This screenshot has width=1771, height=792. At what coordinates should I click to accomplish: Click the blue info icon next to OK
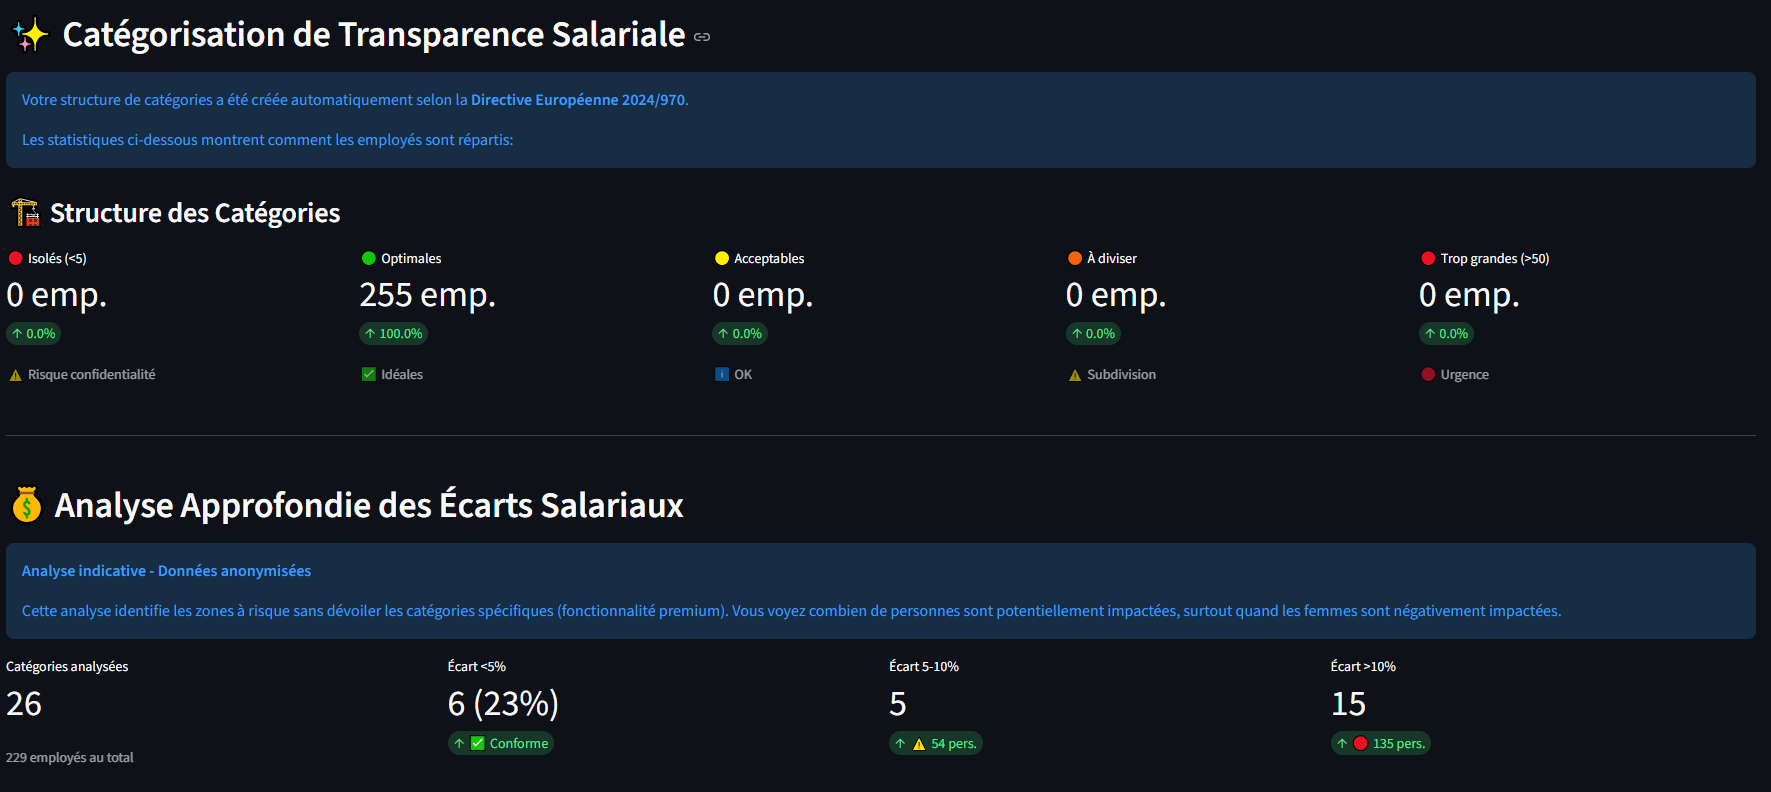pos(722,374)
